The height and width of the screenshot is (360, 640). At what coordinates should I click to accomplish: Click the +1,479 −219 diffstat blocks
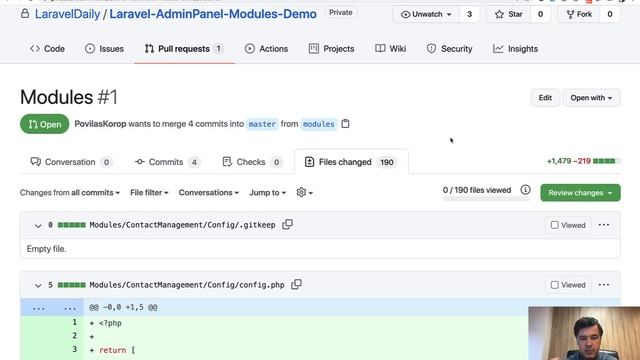tap(607, 161)
